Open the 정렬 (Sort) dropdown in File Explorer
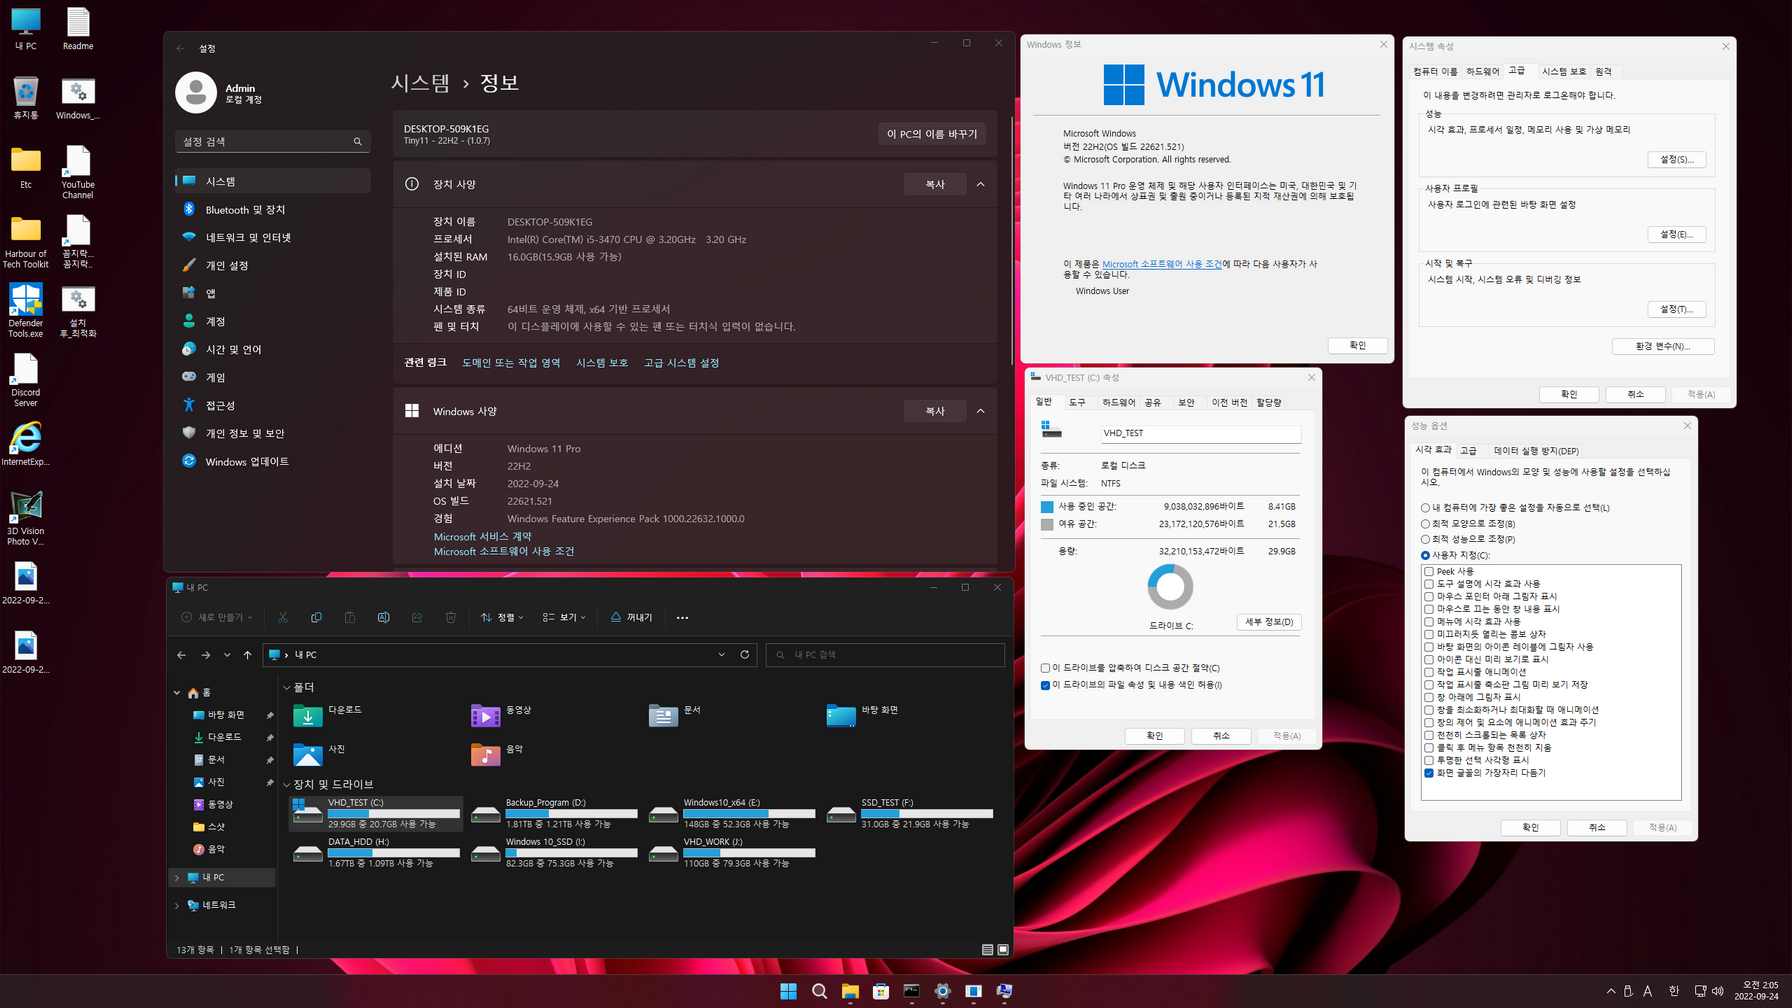The width and height of the screenshot is (1792, 1008). (502, 618)
